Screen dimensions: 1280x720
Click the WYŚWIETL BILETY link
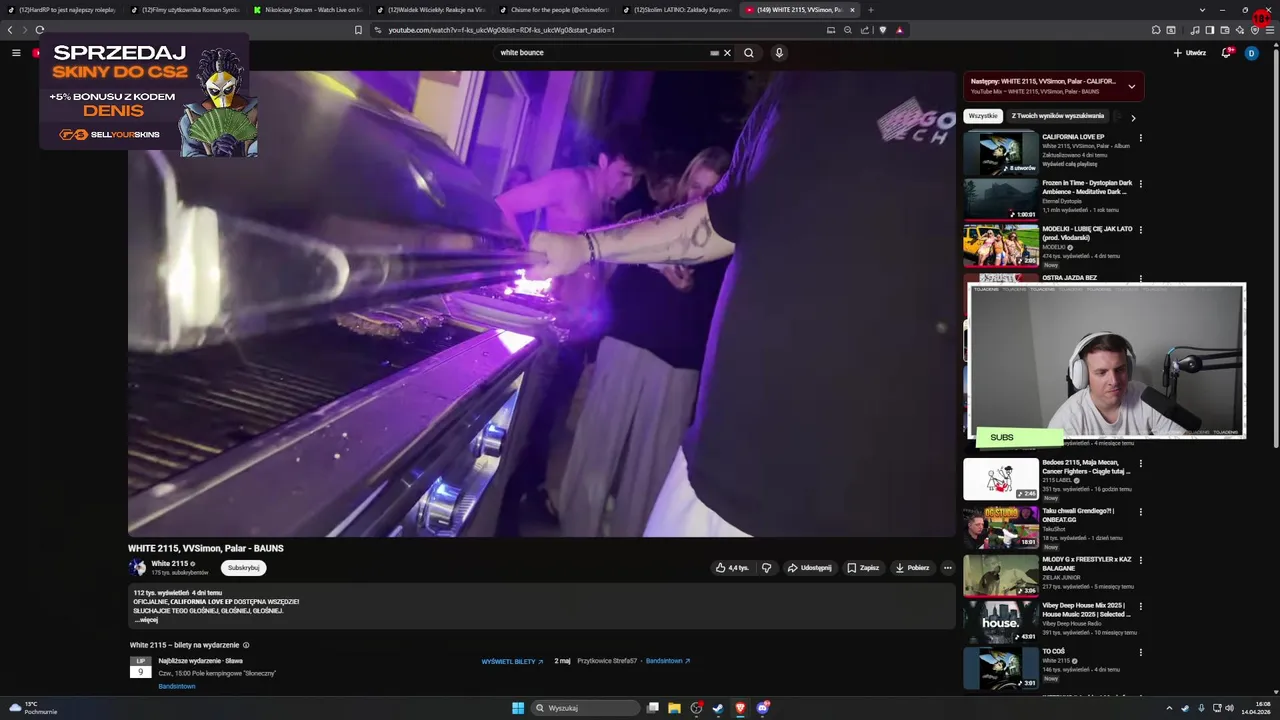(x=512, y=661)
